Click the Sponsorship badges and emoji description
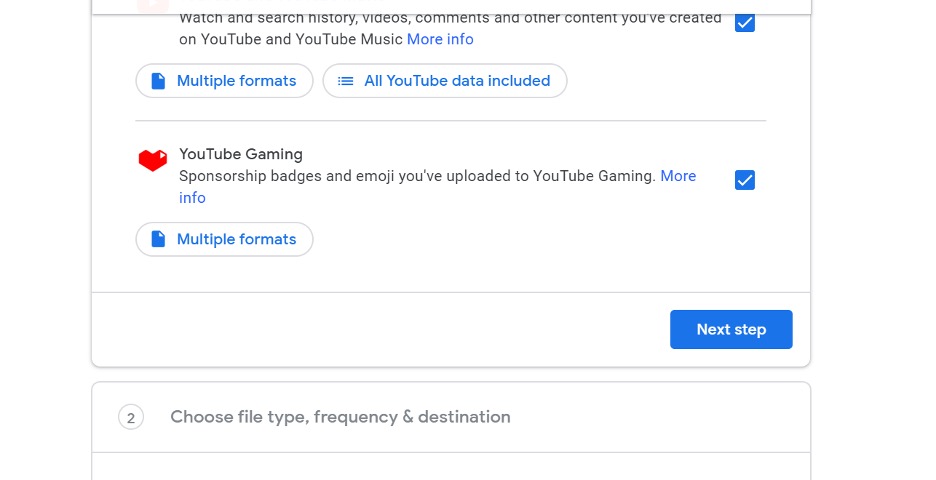This screenshot has width=936, height=480. click(x=417, y=176)
